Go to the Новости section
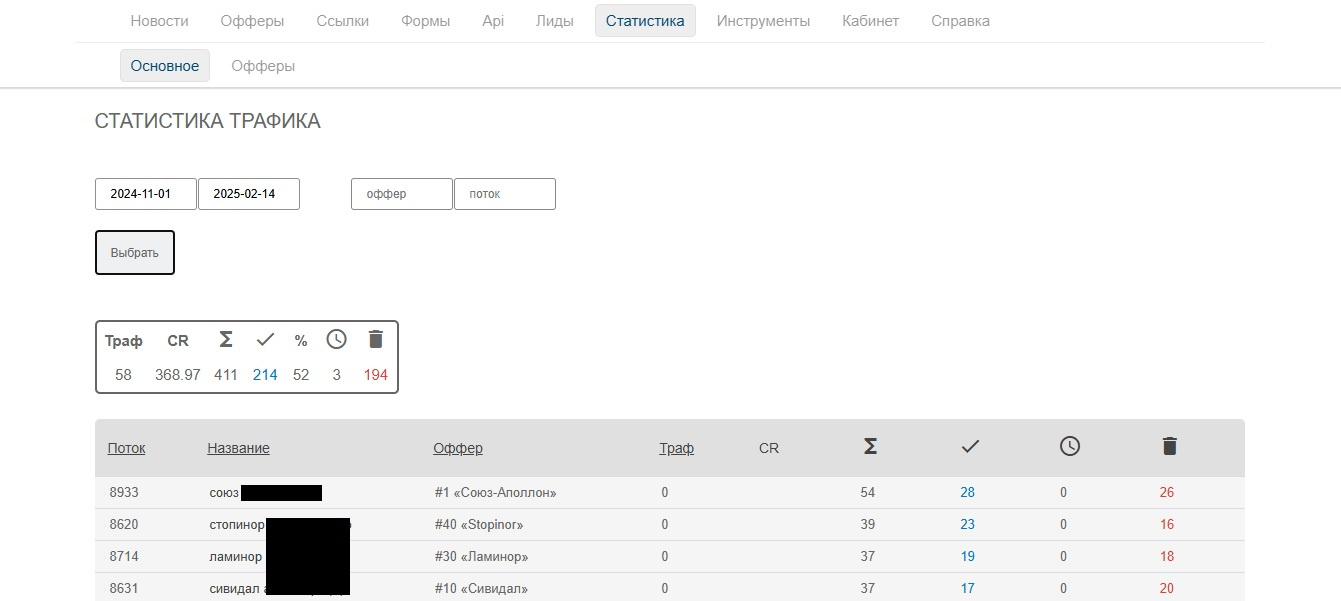 click(x=160, y=21)
